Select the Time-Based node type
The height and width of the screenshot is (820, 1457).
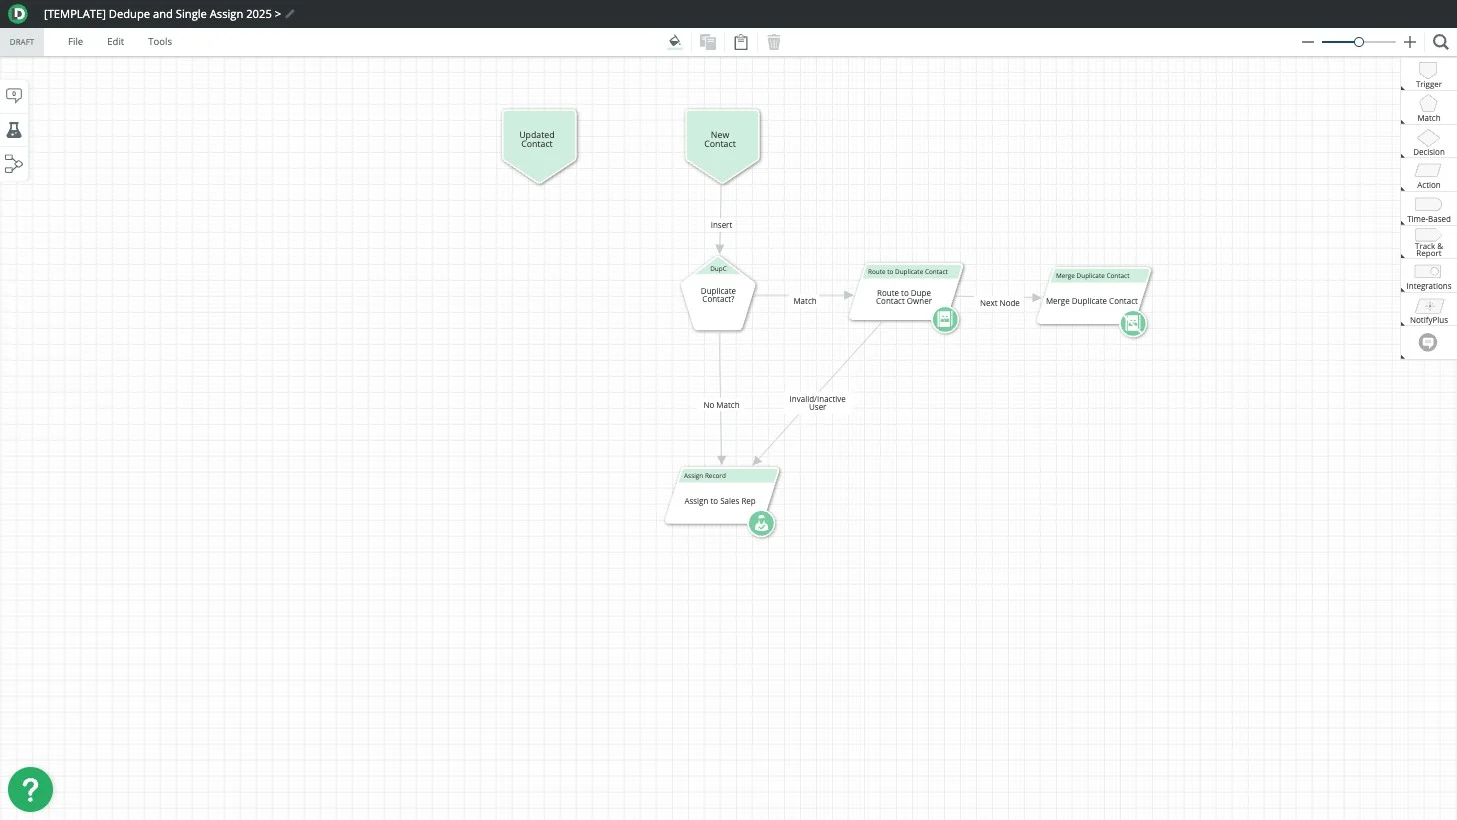[x=1428, y=210]
